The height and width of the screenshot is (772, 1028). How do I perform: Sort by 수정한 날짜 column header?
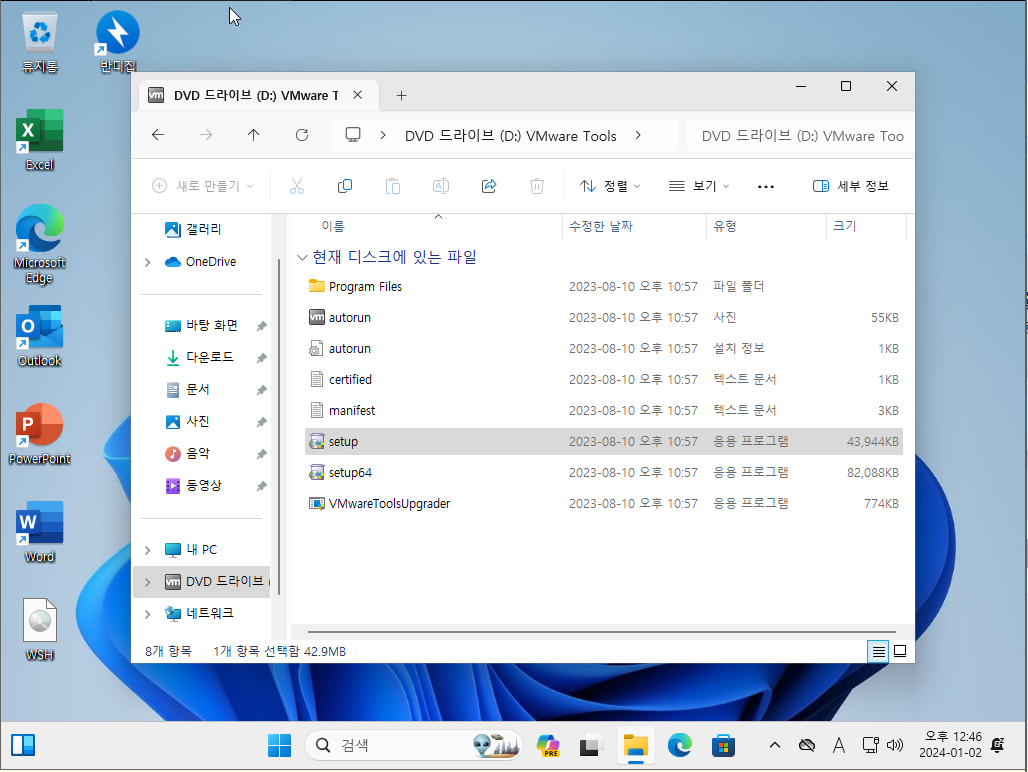601,227
